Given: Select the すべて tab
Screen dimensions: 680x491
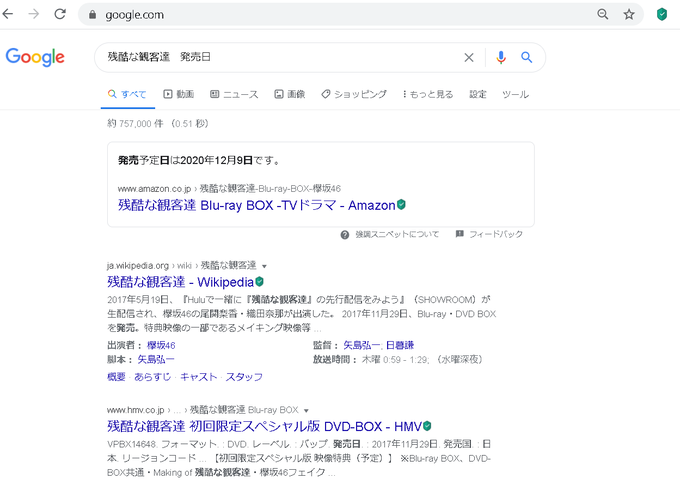Looking at the screenshot, I should 128,94.
